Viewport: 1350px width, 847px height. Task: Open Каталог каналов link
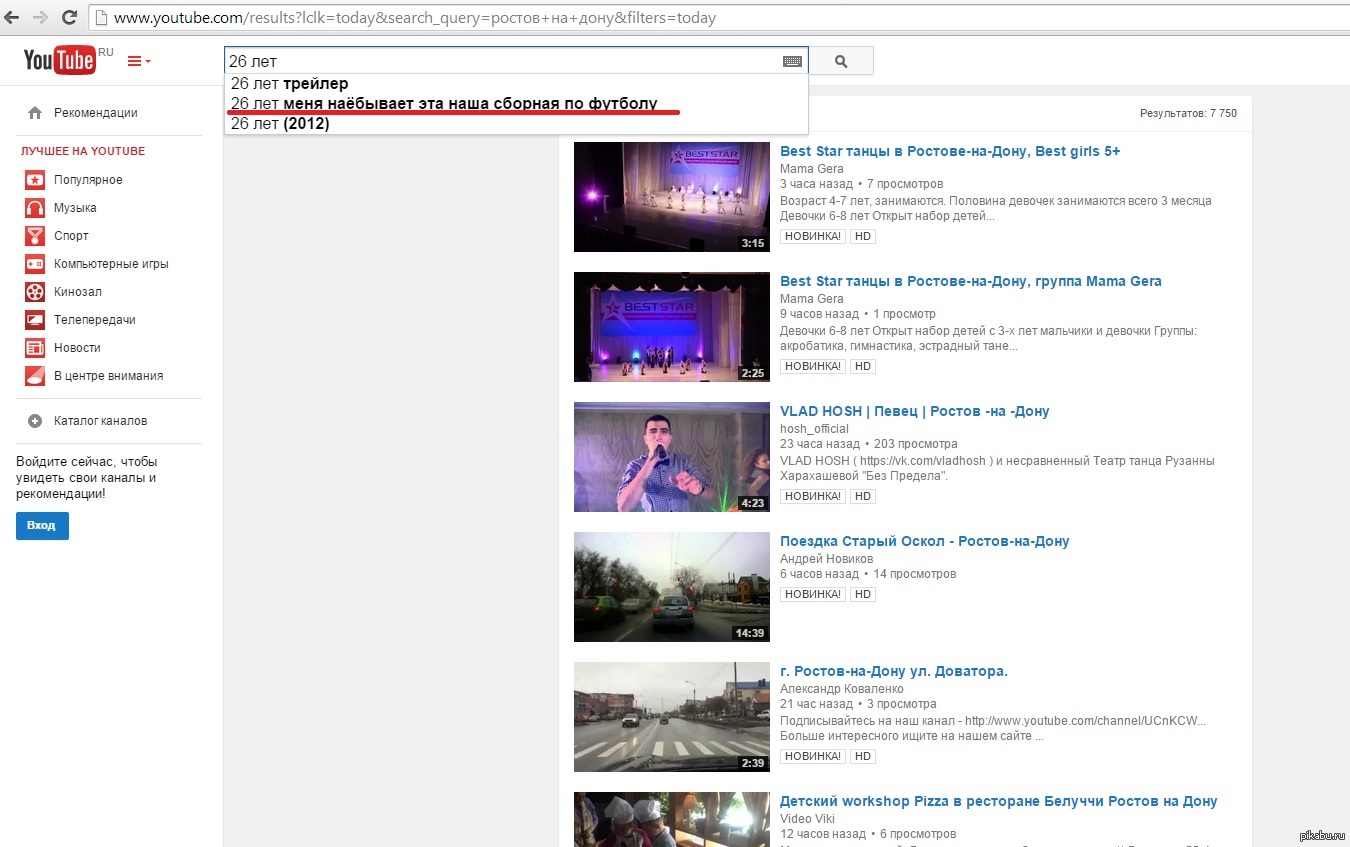point(100,421)
